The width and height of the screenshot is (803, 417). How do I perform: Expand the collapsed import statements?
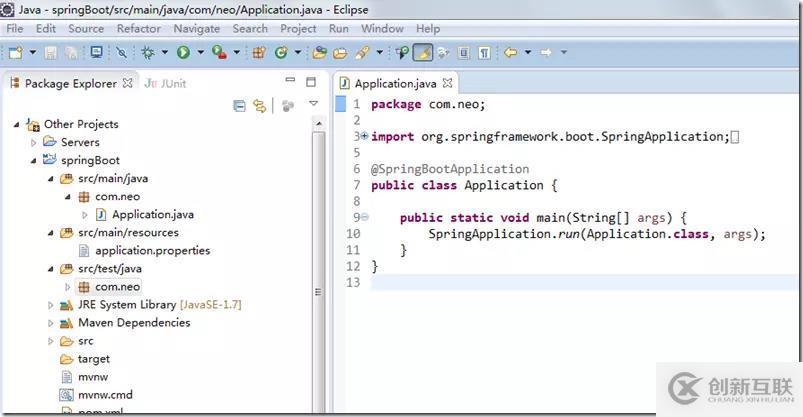pyautogui.click(x=364, y=136)
